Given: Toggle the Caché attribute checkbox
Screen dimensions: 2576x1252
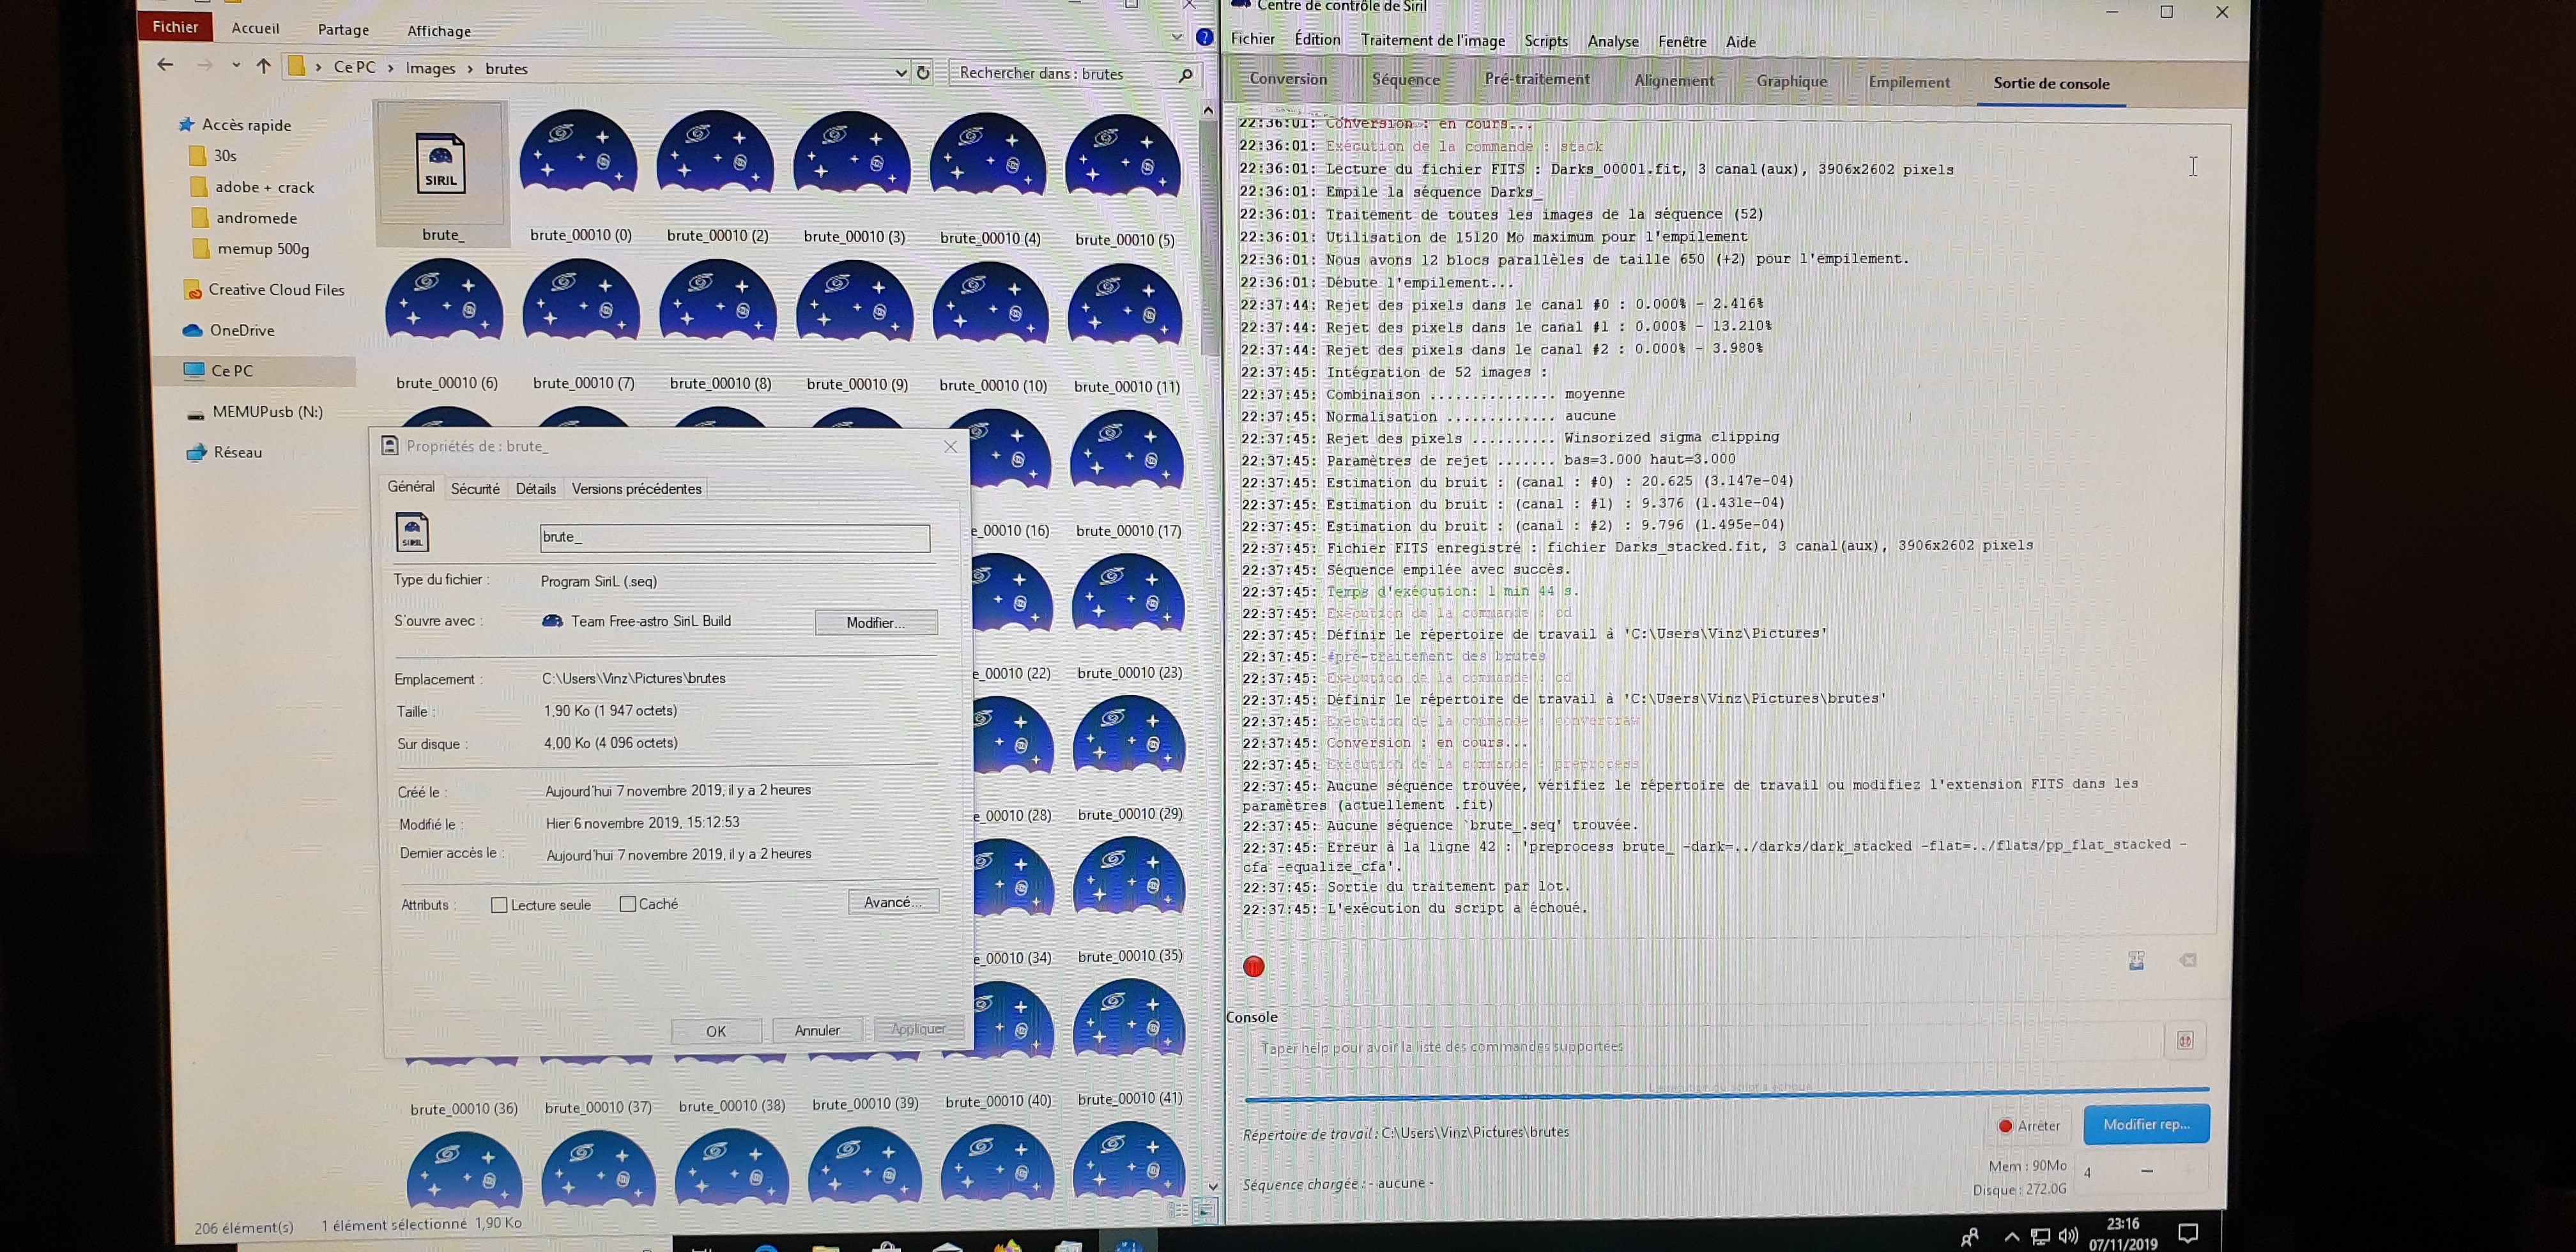Looking at the screenshot, I should coord(628,904).
